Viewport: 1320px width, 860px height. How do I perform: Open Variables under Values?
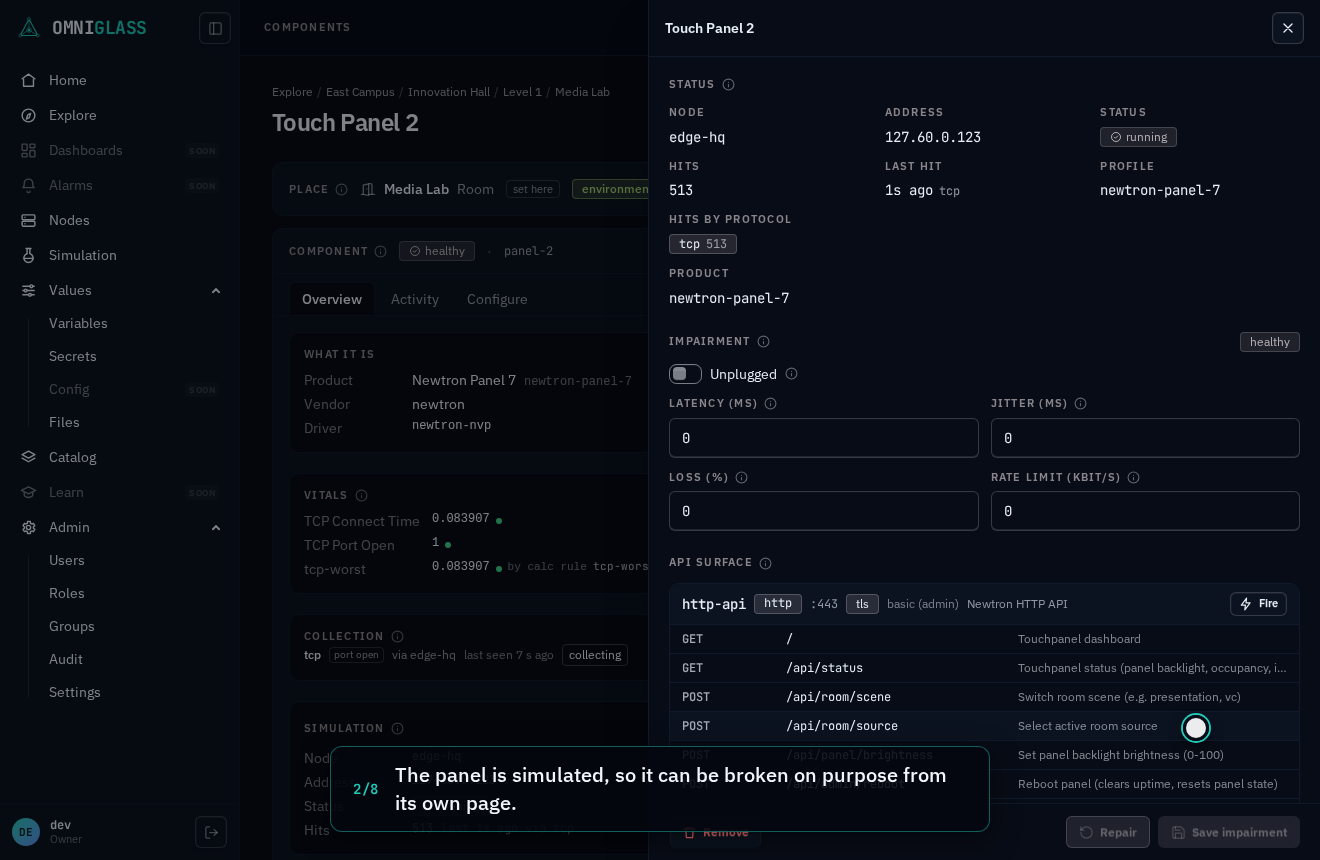tap(78, 323)
